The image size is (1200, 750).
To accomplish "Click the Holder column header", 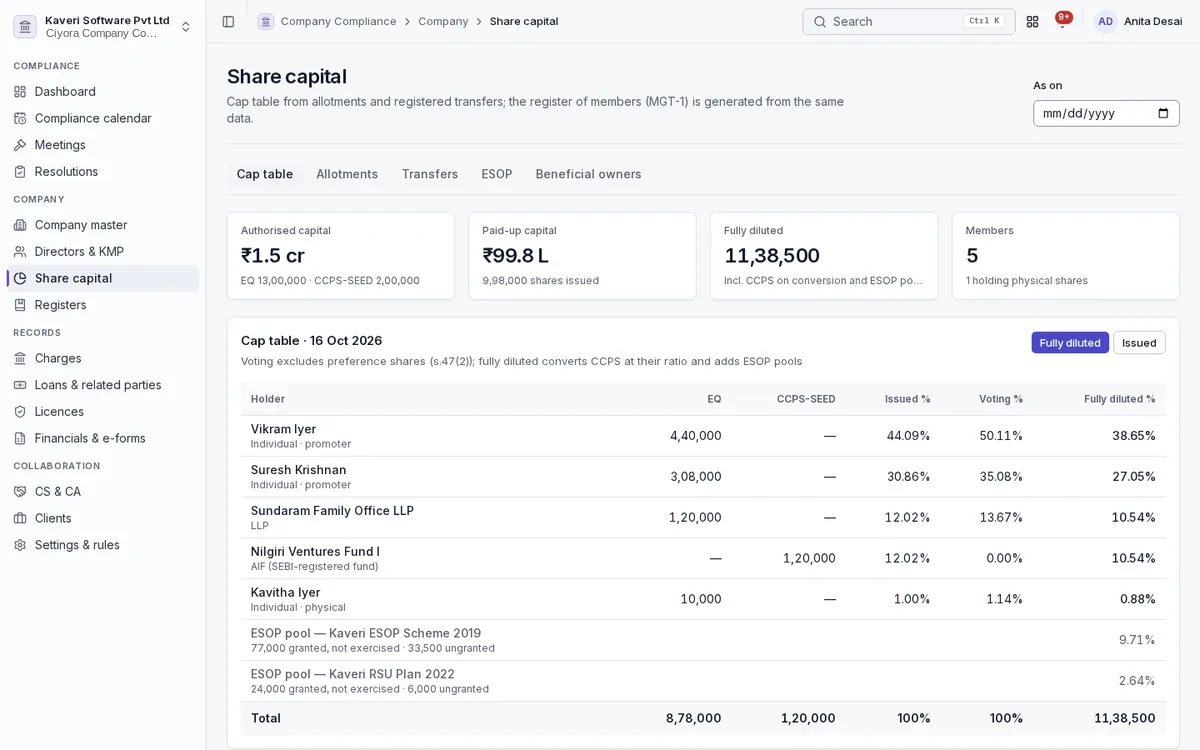I will point(268,399).
